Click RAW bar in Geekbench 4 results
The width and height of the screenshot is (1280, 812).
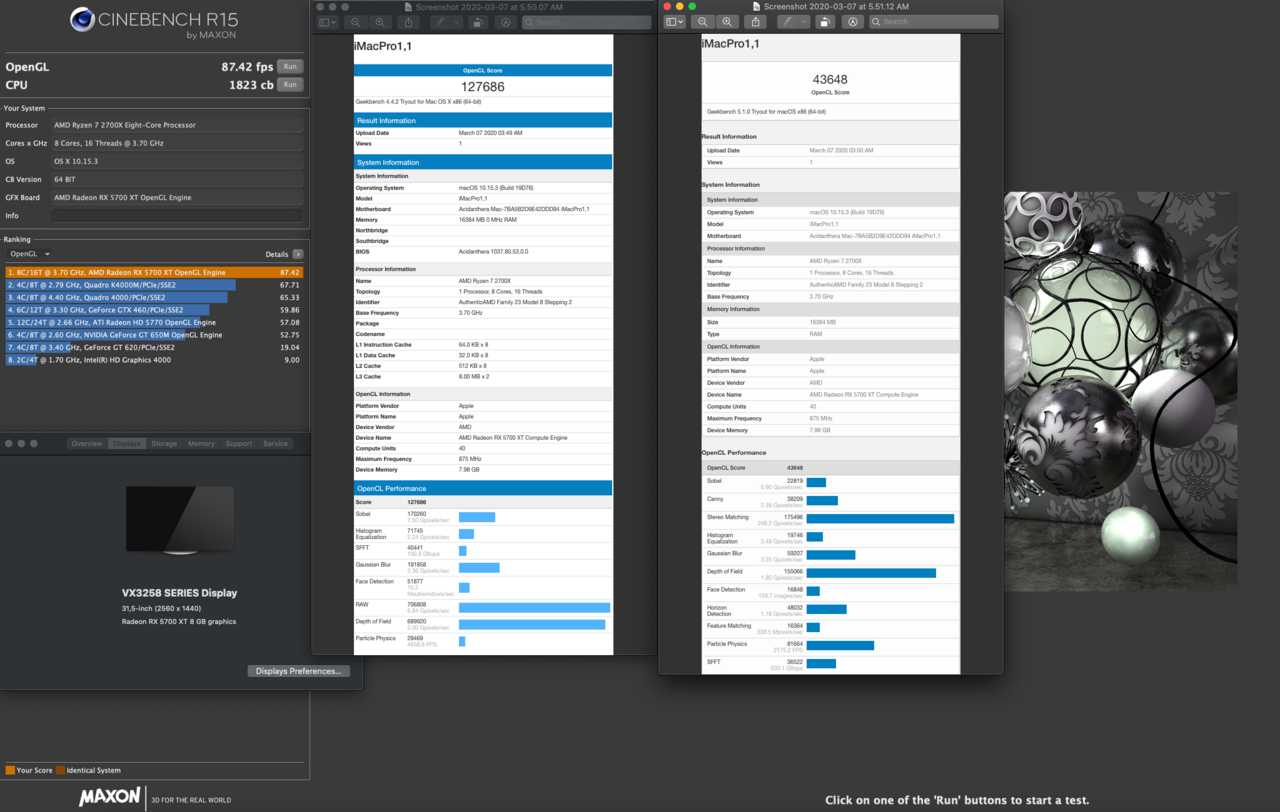click(x=534, y=607)
